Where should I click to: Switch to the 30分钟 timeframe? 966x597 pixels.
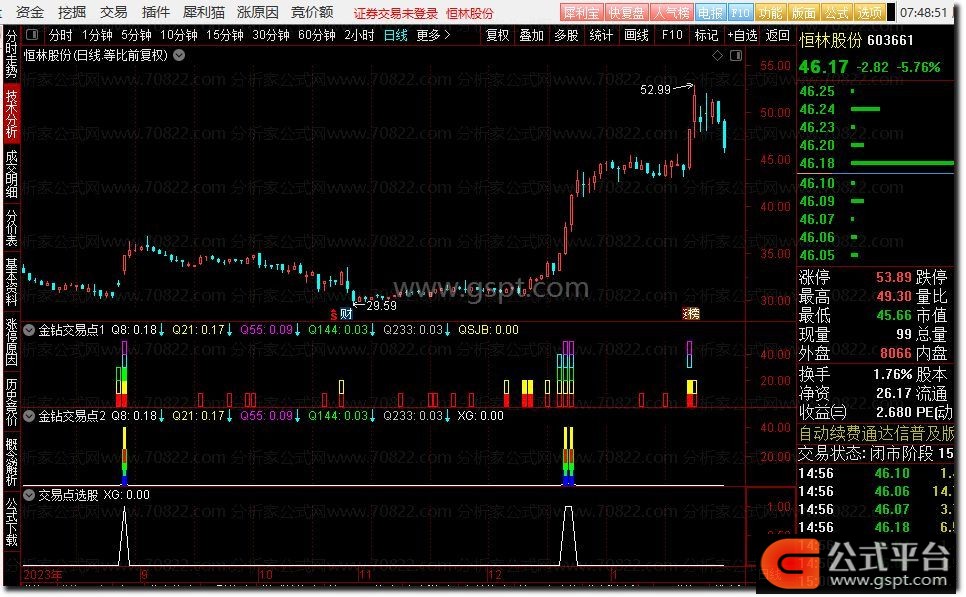tap(271, 35)
